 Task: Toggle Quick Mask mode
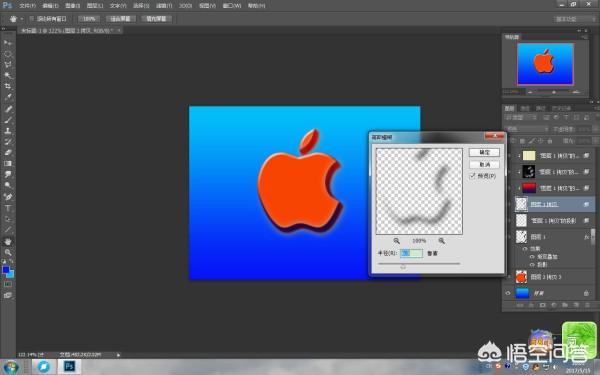[8, 284]
